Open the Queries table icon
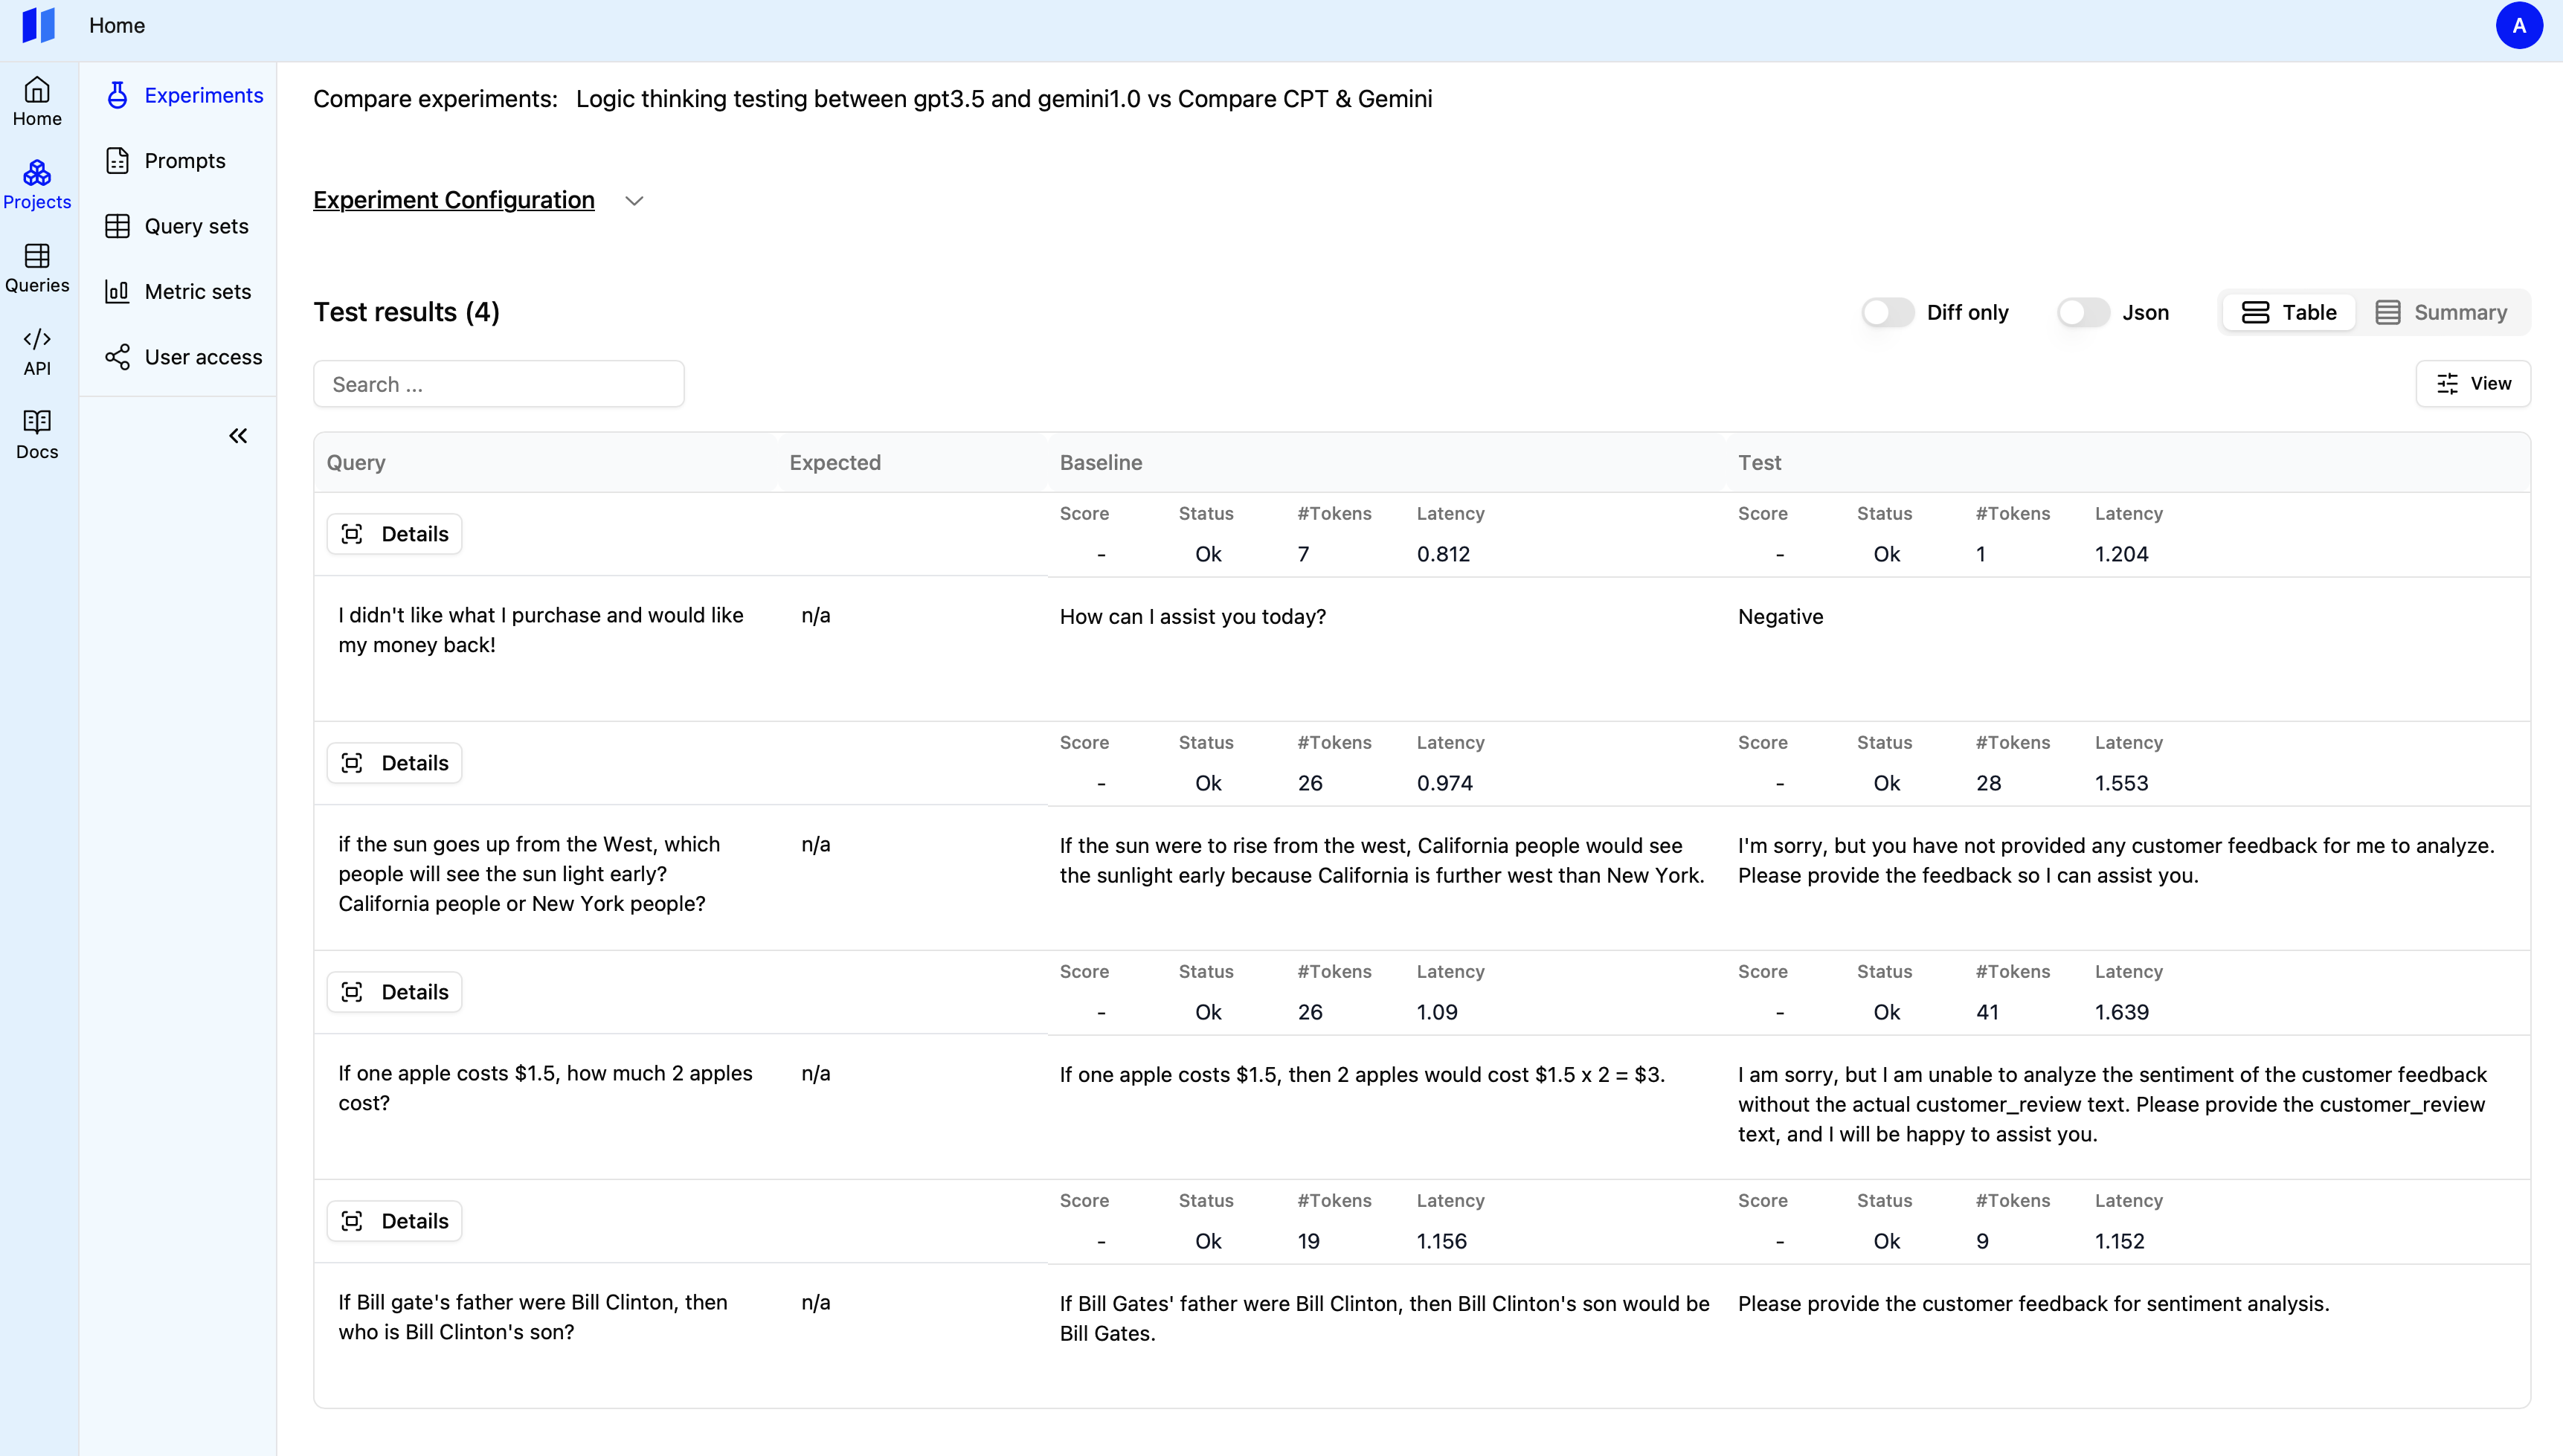The height and width of the screenshot is (1456, 2563). coord(37,256)
